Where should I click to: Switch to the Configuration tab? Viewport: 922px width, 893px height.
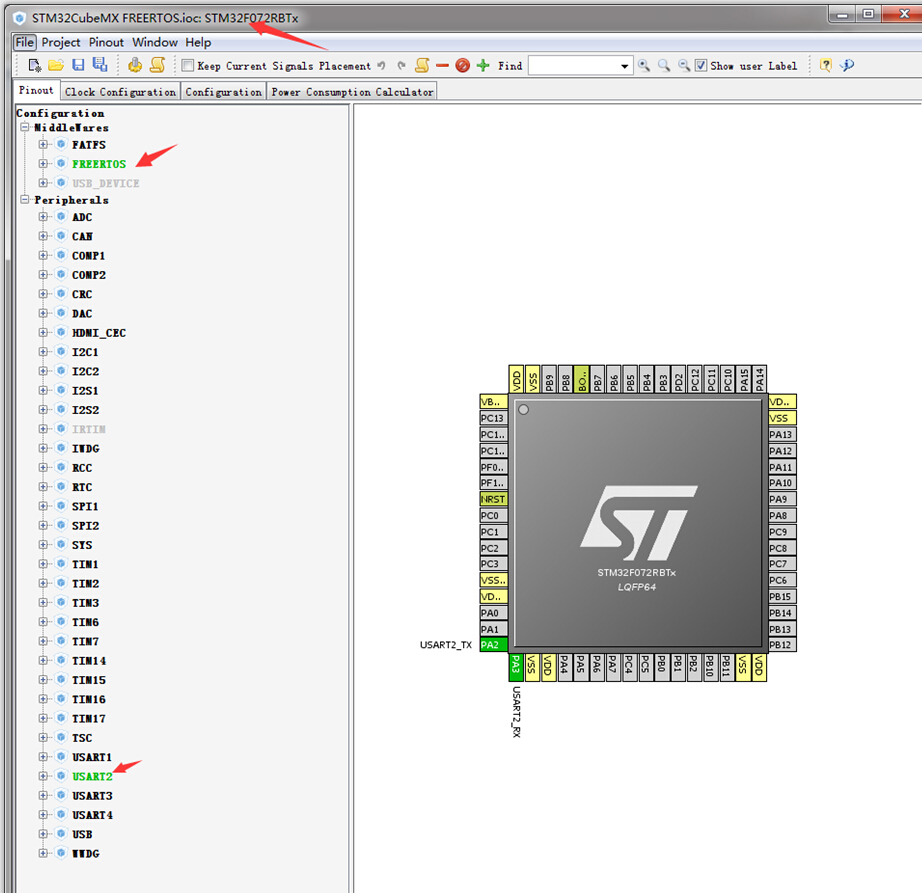(223, 92)
